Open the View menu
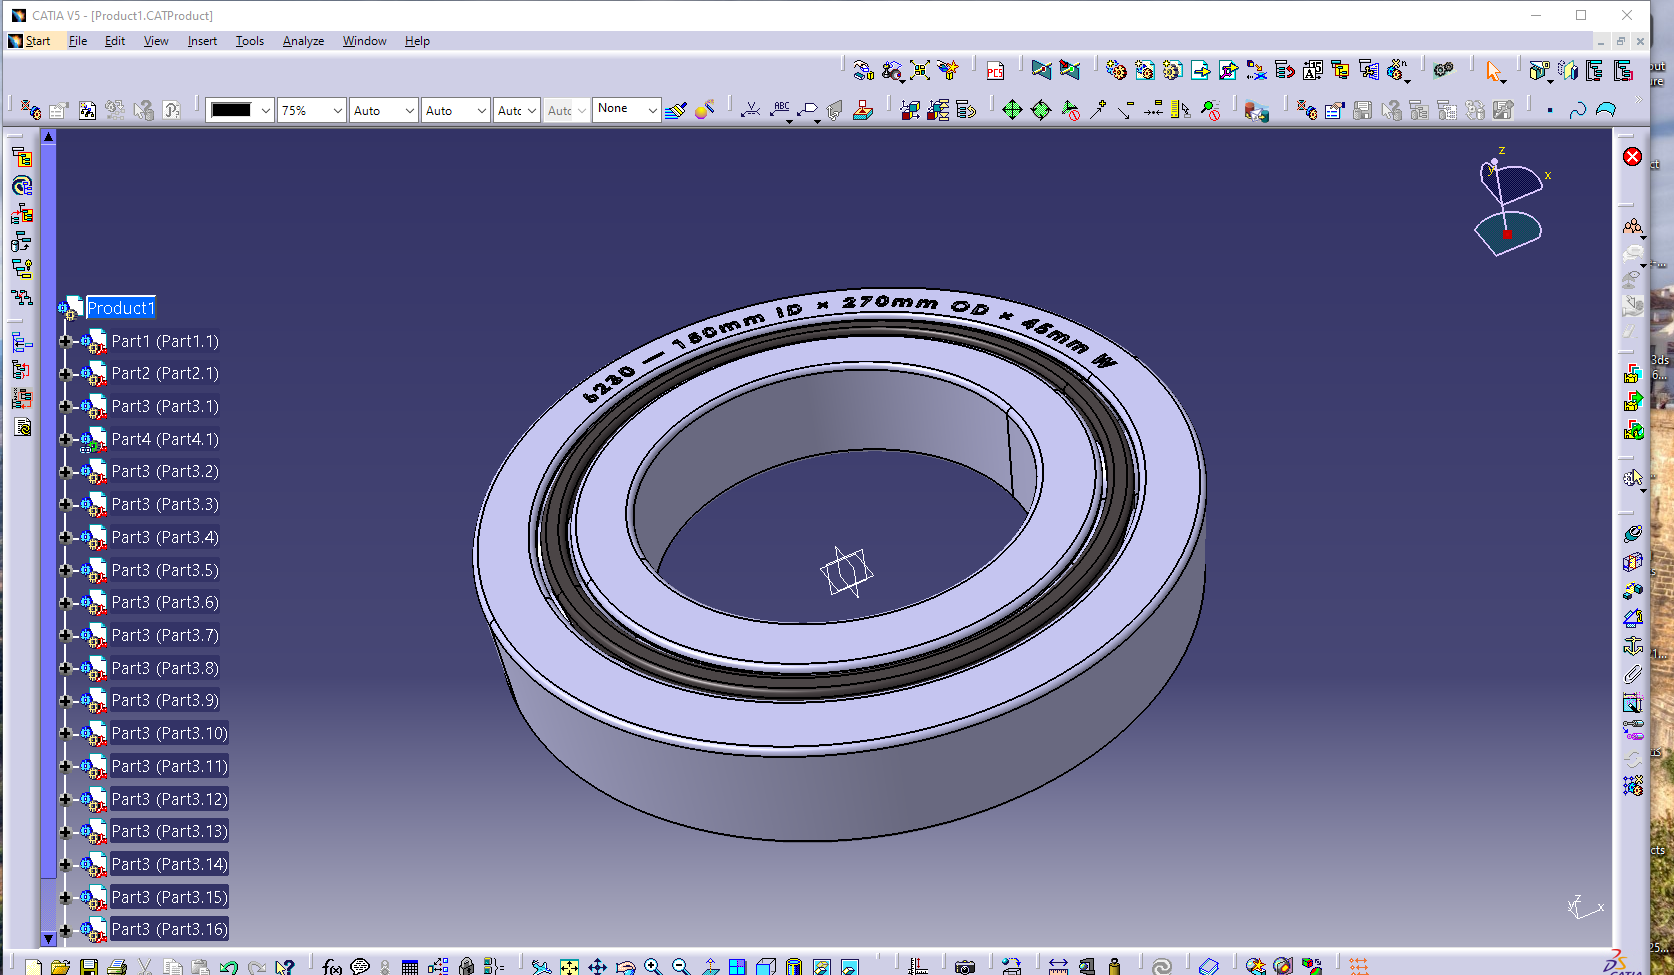 click(156, 41)
